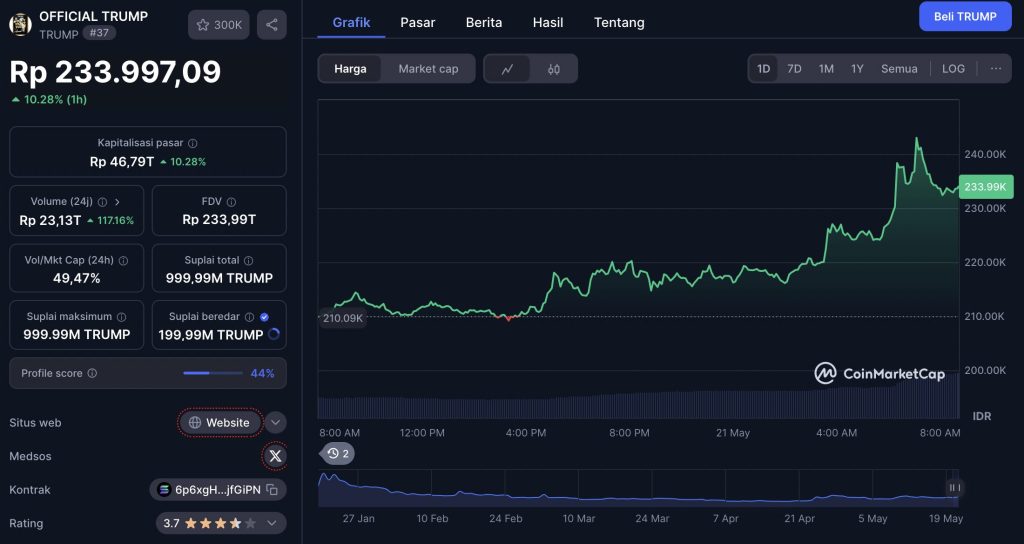Image resolution: width=1024 pixels, height=544 pixels.
Task: Select Market cap chart mode
Action: pos(428,69)
